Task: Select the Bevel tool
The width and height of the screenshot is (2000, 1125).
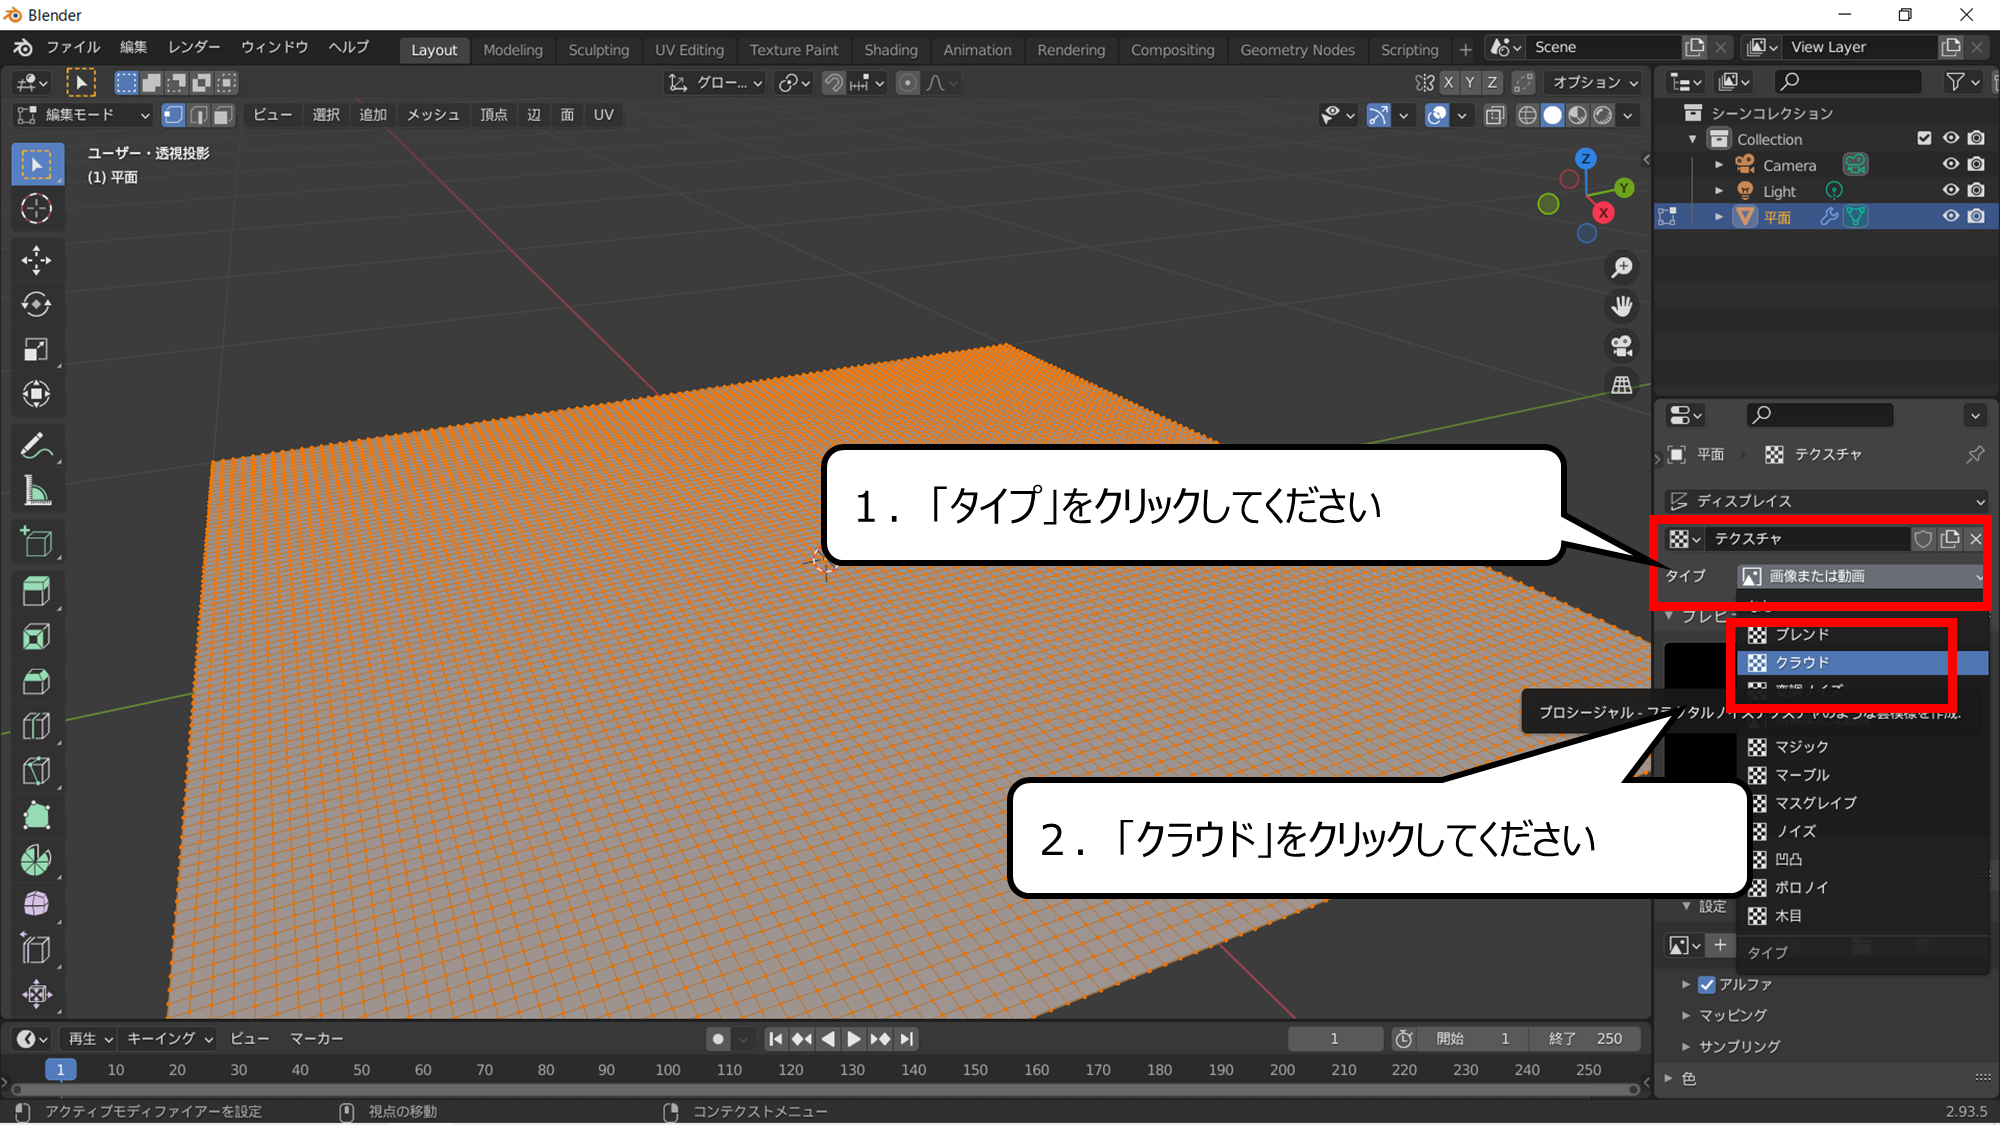Action: pos(37,682)
